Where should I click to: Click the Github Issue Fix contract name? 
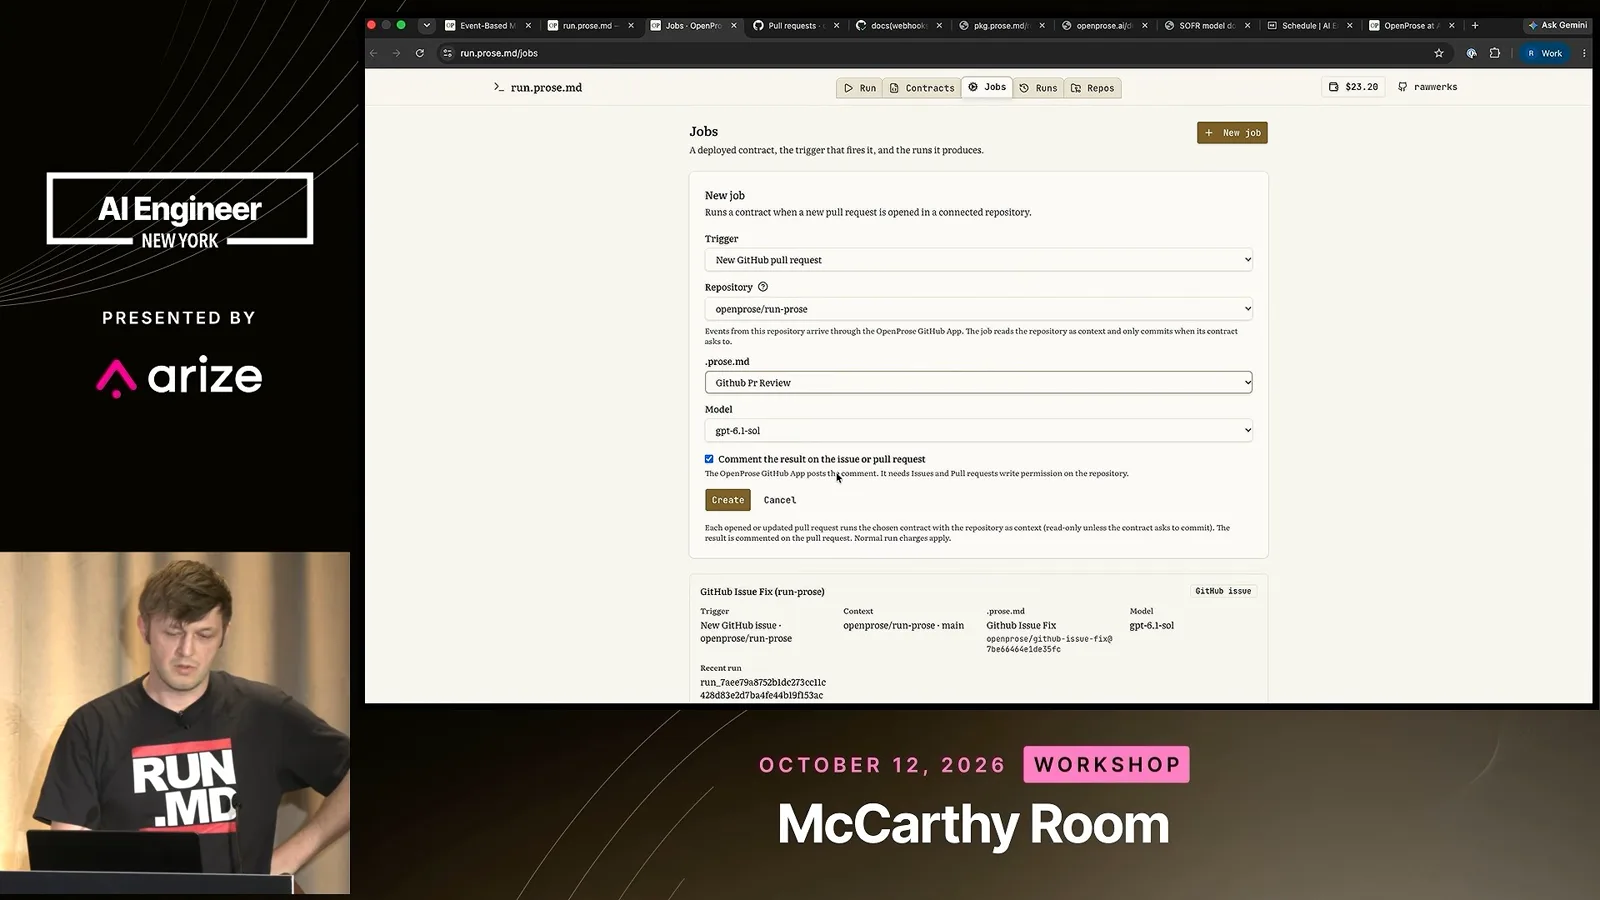tap(1021, 626)
